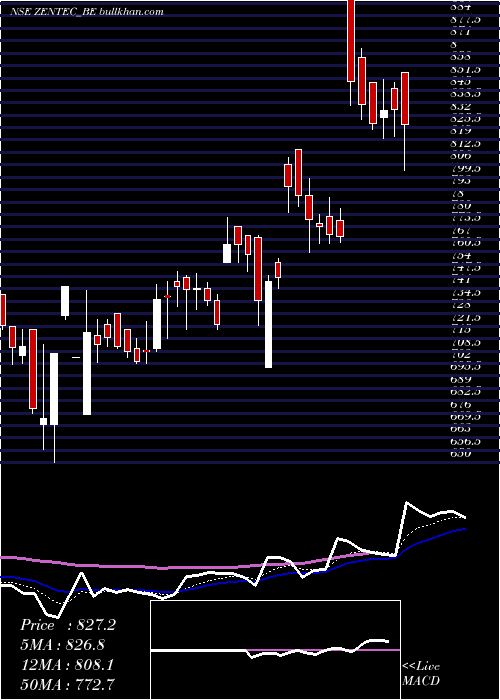The width and height of the screenshot is (500, 700).
Task: Click the MACD inset chart panel
Action: tap(275, 650)
